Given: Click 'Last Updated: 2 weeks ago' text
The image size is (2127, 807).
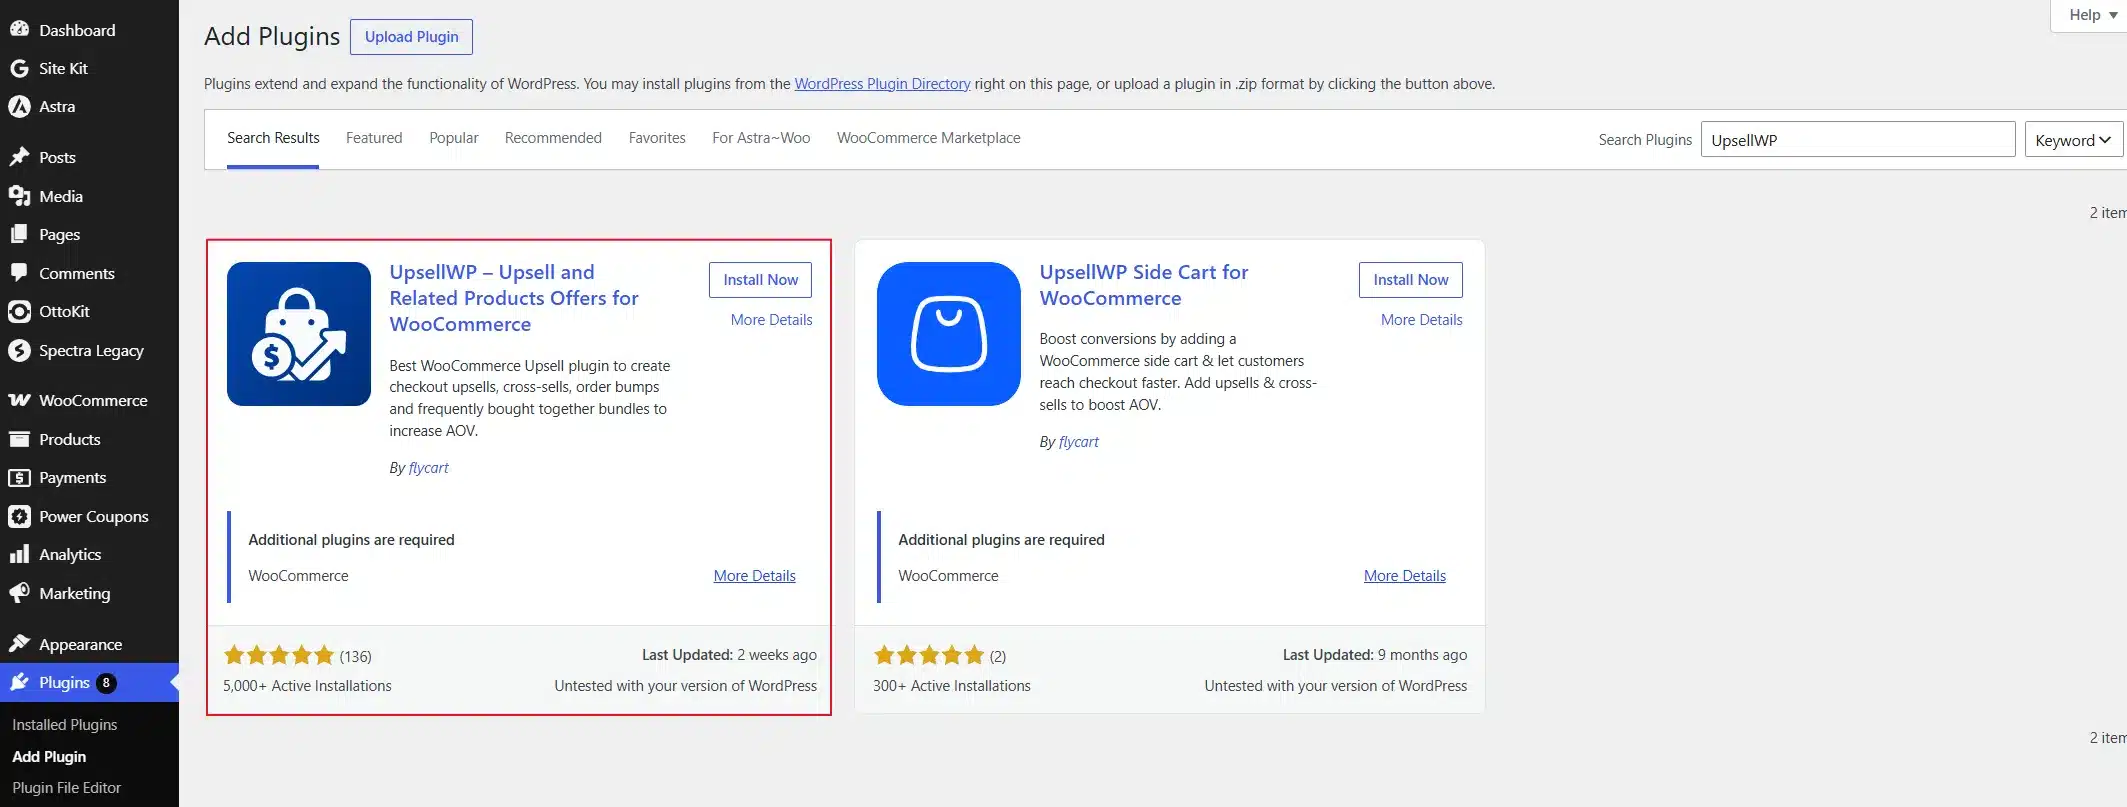Looking at the screenshot, I should click(729, 655).
